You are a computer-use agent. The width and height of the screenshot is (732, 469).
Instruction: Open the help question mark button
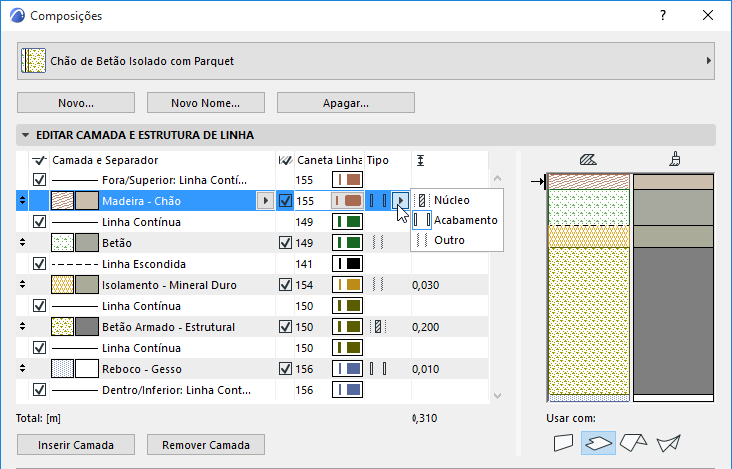[663, 15]
